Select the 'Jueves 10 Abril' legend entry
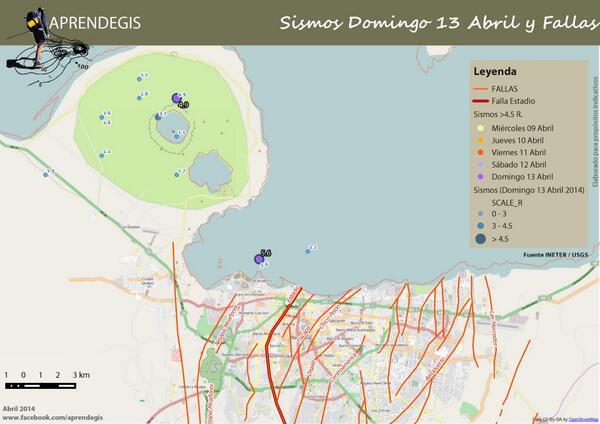This screenshot has height=424, width=600. [517, 140]
